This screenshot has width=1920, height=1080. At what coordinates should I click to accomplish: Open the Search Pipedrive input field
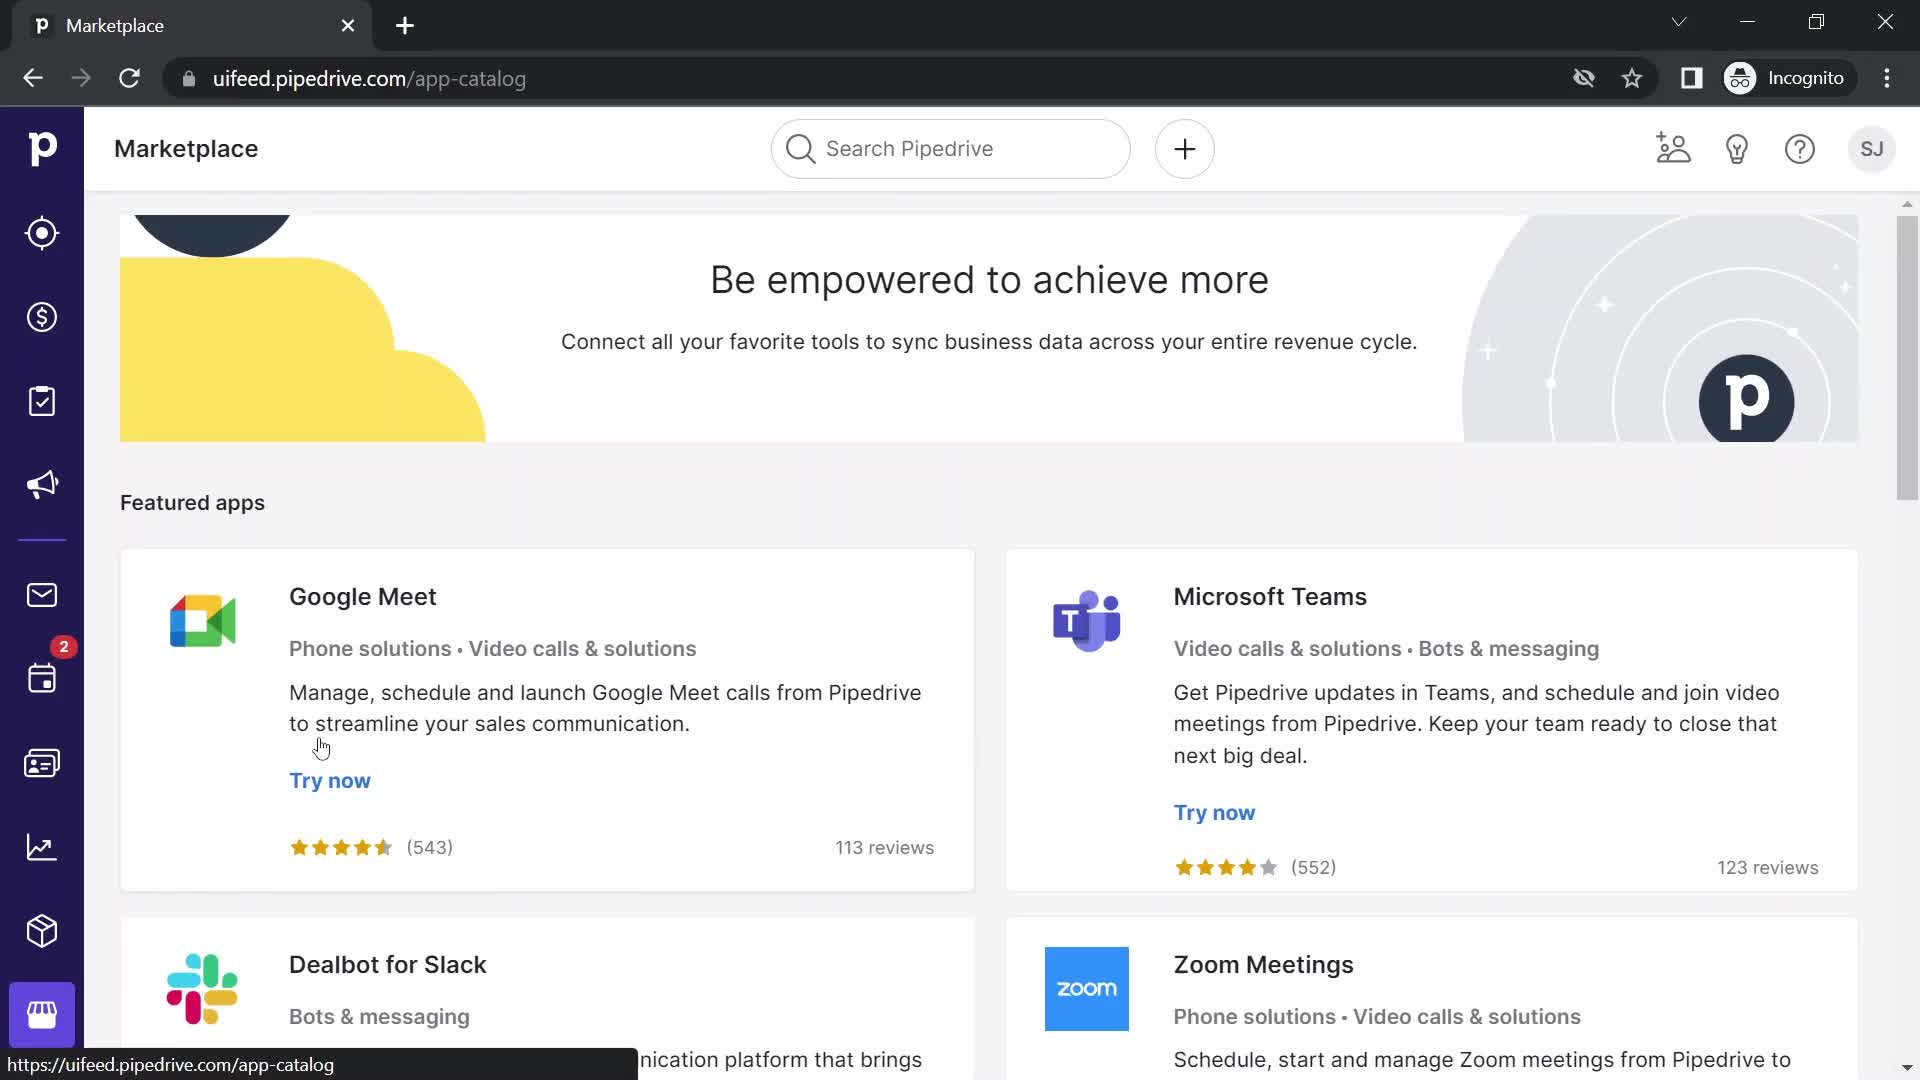click(x=951, y=149)
